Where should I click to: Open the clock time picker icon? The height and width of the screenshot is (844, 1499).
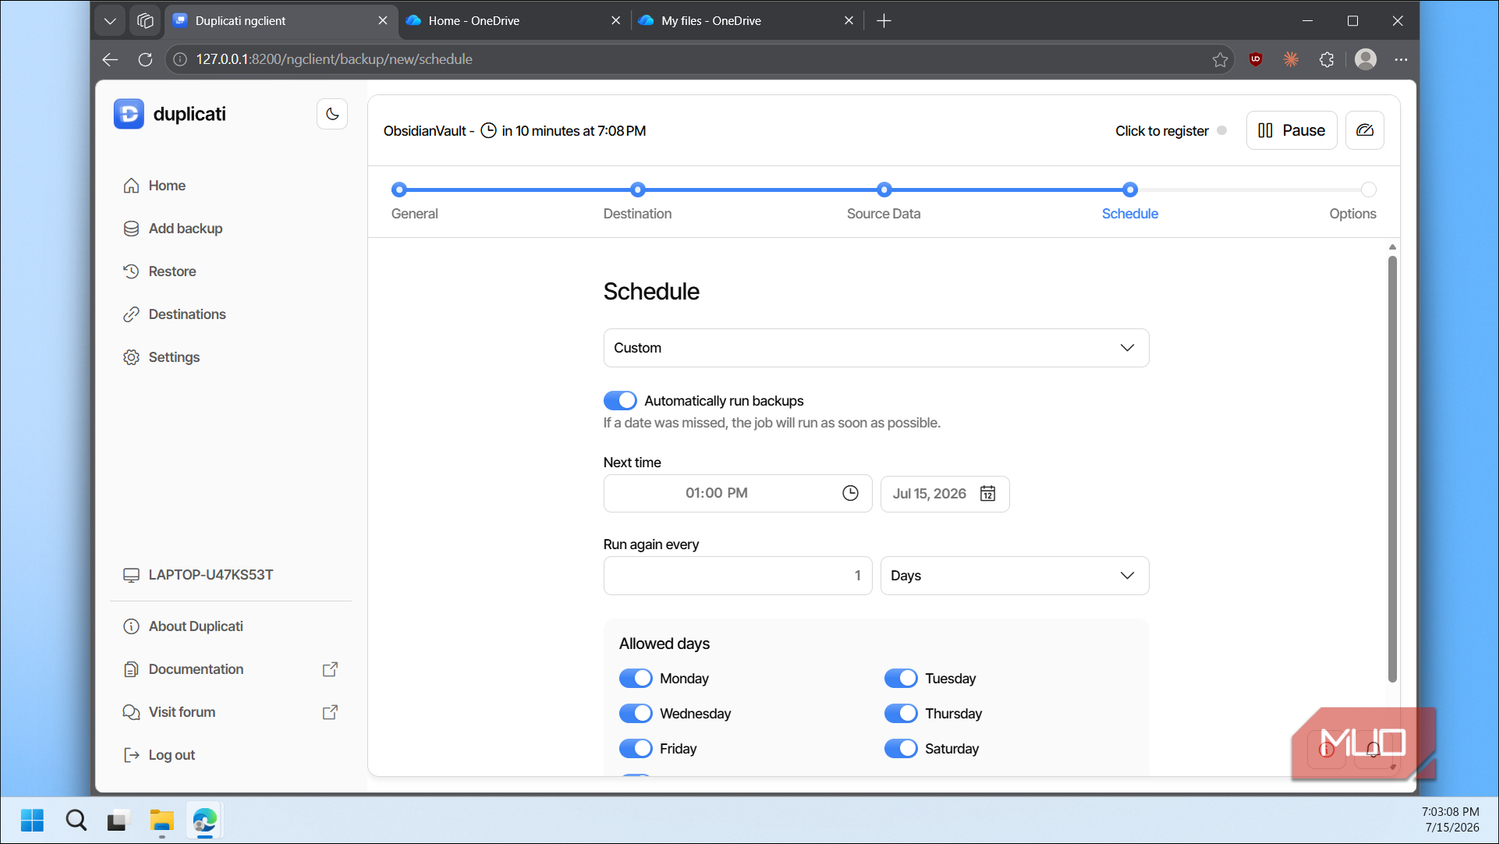(x=850, y=494)
